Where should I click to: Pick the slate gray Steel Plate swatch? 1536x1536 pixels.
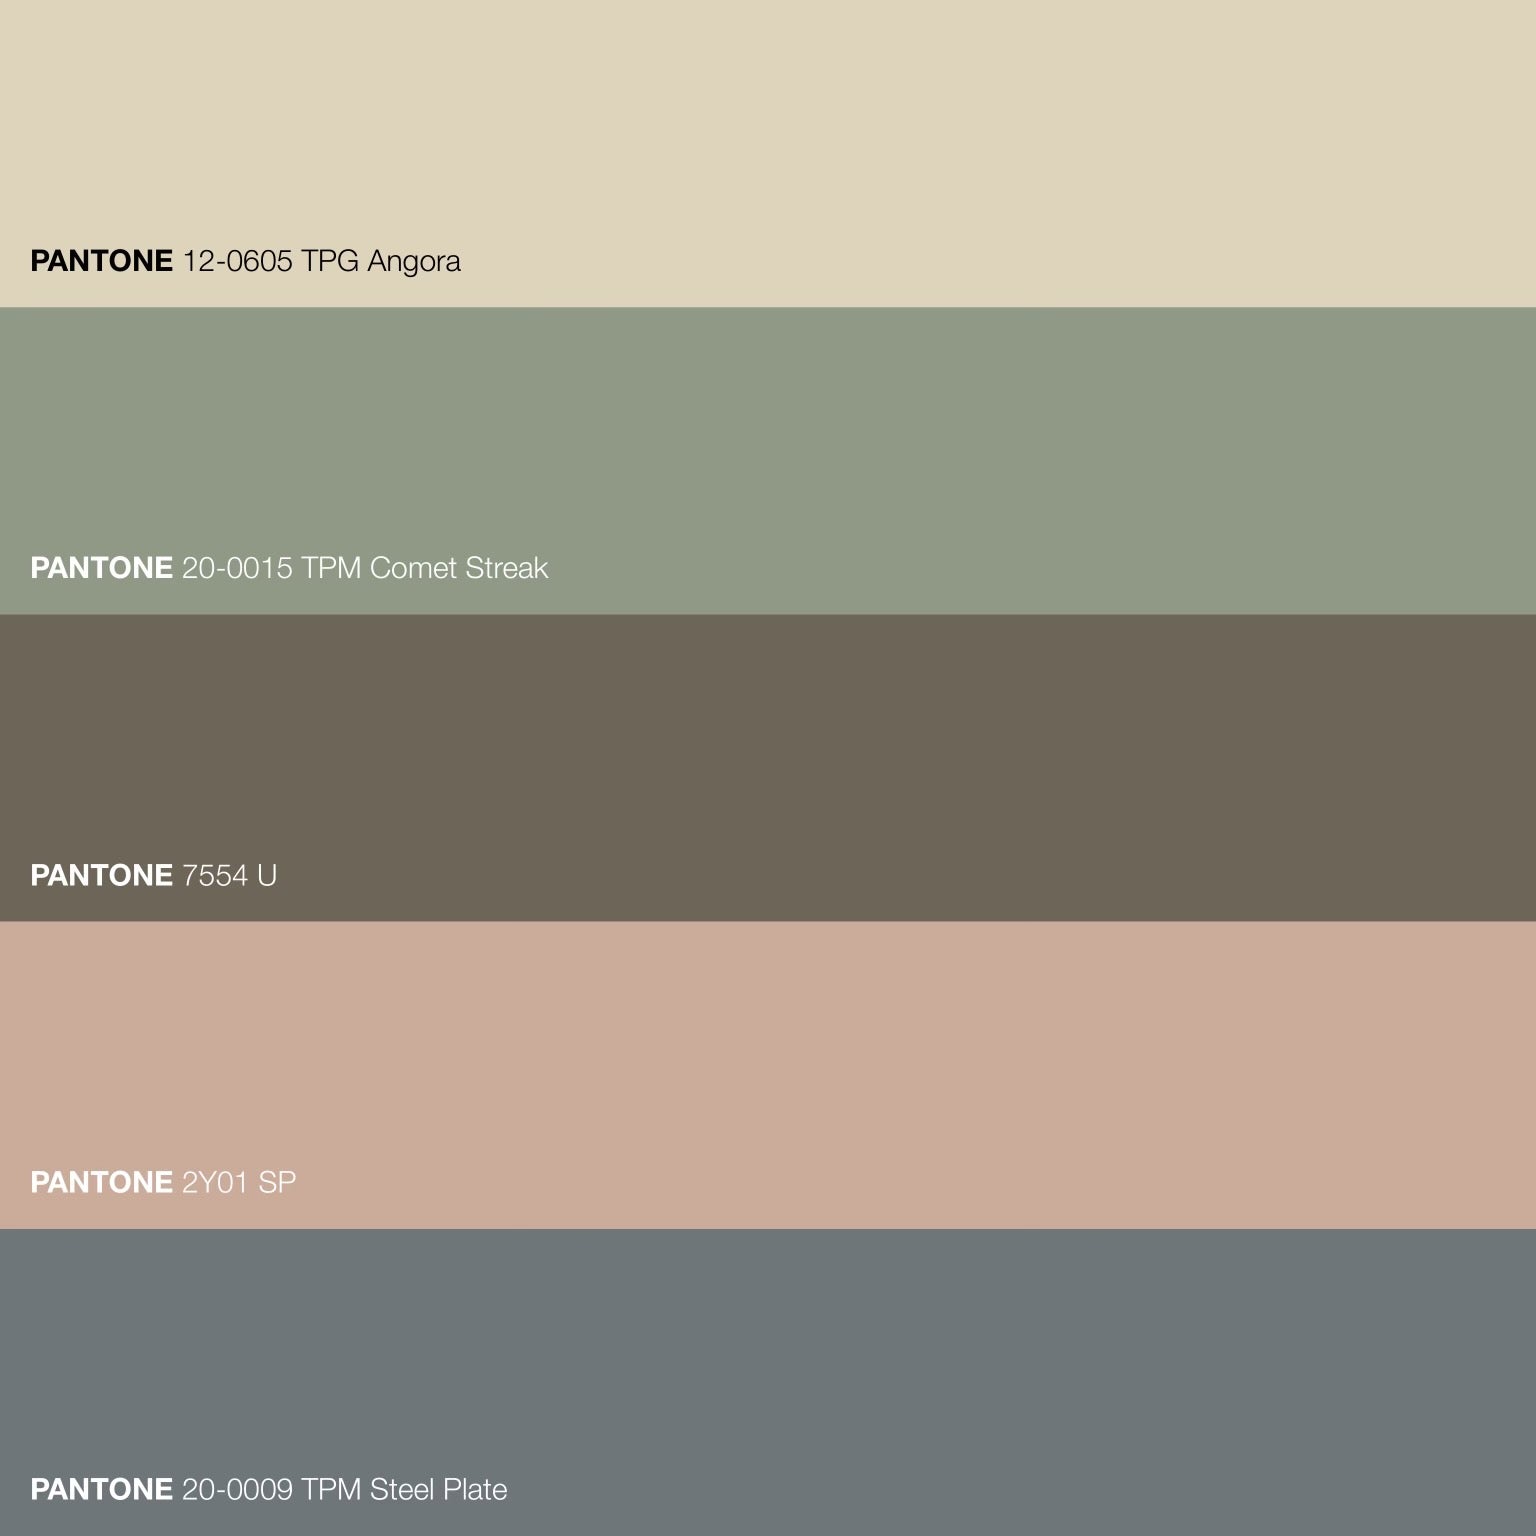point(768,1370)
